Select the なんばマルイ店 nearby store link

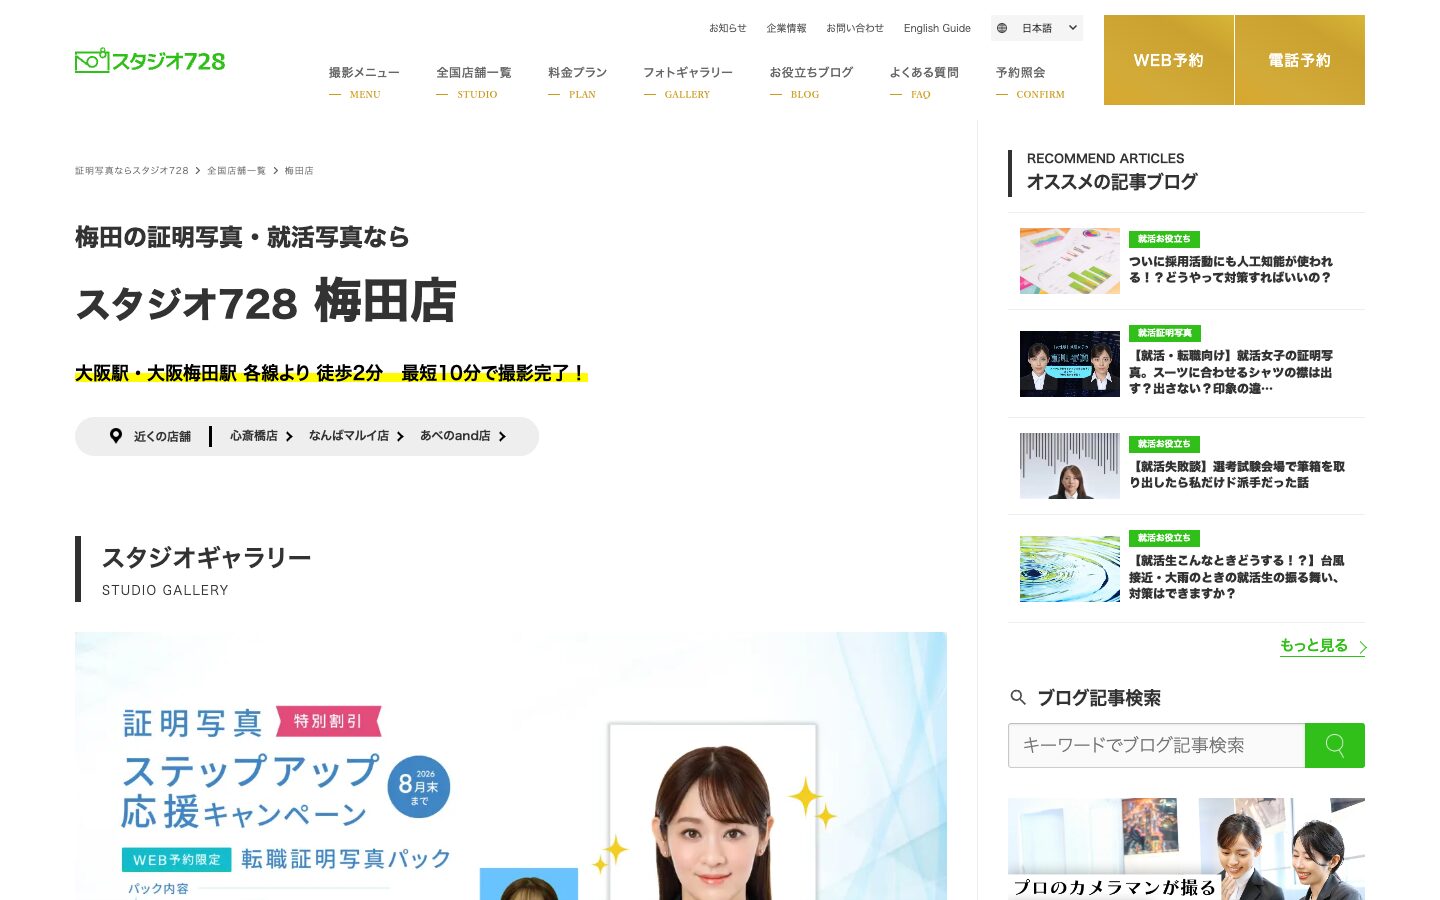point(356,436)
